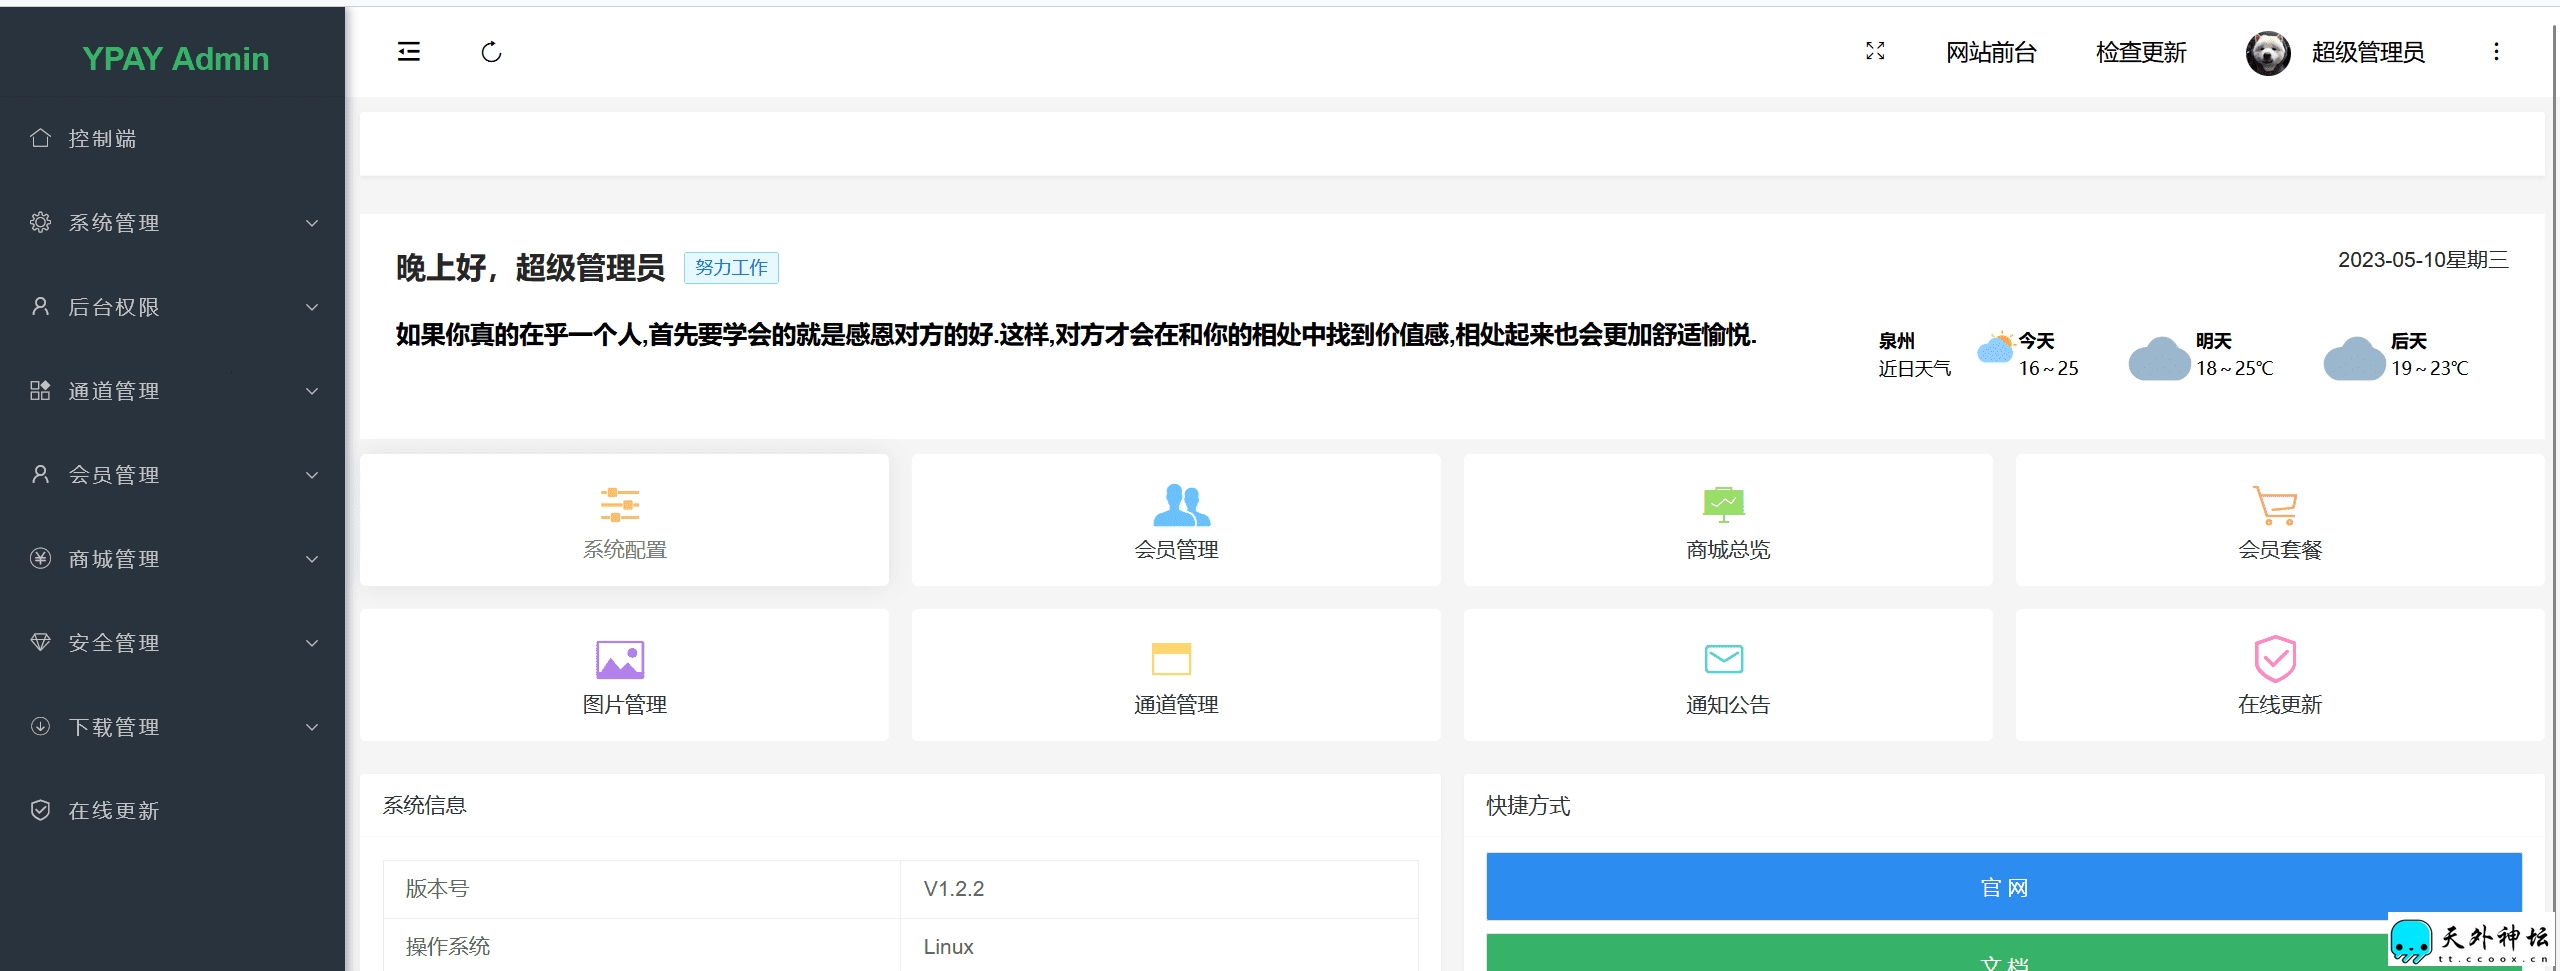Image resolution: width=2560 pixels, height=971 pixels.
Task: Click the blue 官网 button
Action: [2004, 886]
